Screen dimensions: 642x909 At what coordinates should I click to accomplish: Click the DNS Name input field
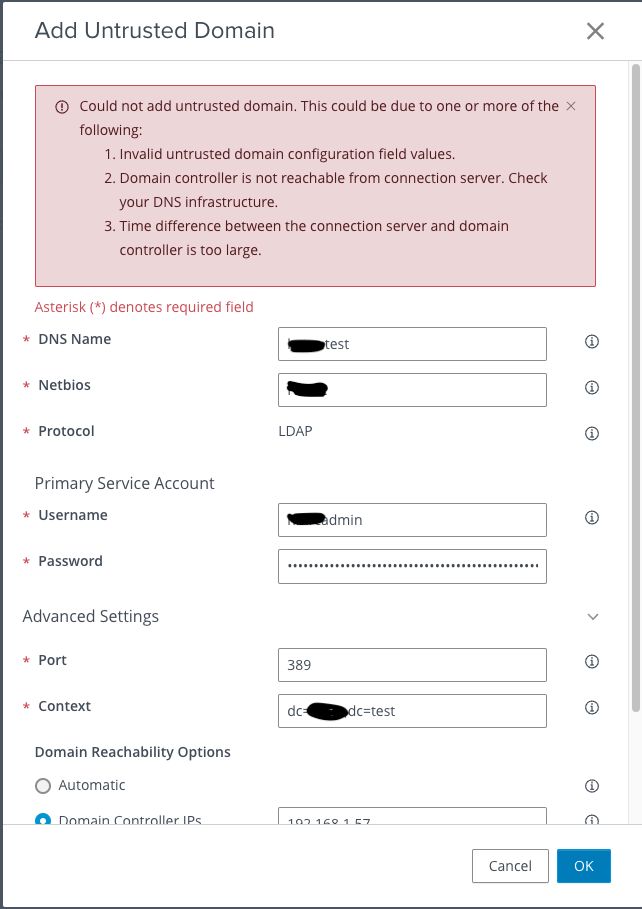(x=412, y=344)
